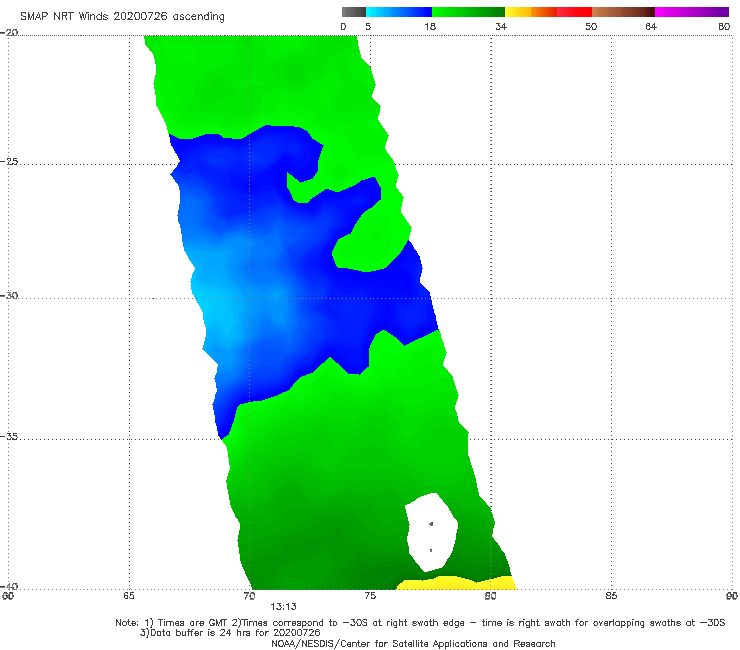Click the color bar label '50'
The height and width of the screenshot is (650, 740).
pos(591,26)
